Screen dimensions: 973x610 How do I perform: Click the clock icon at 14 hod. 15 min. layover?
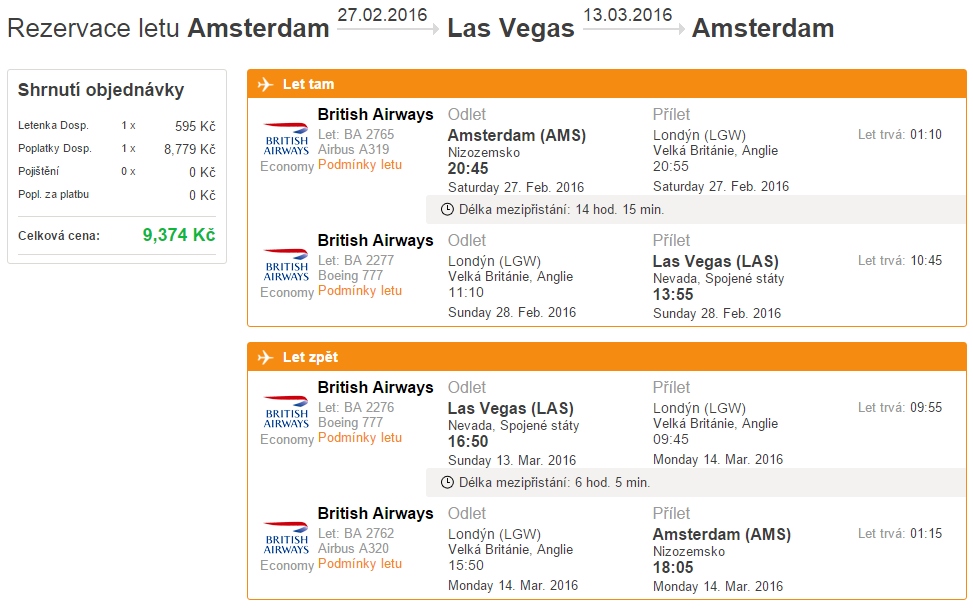coord(447,210)
